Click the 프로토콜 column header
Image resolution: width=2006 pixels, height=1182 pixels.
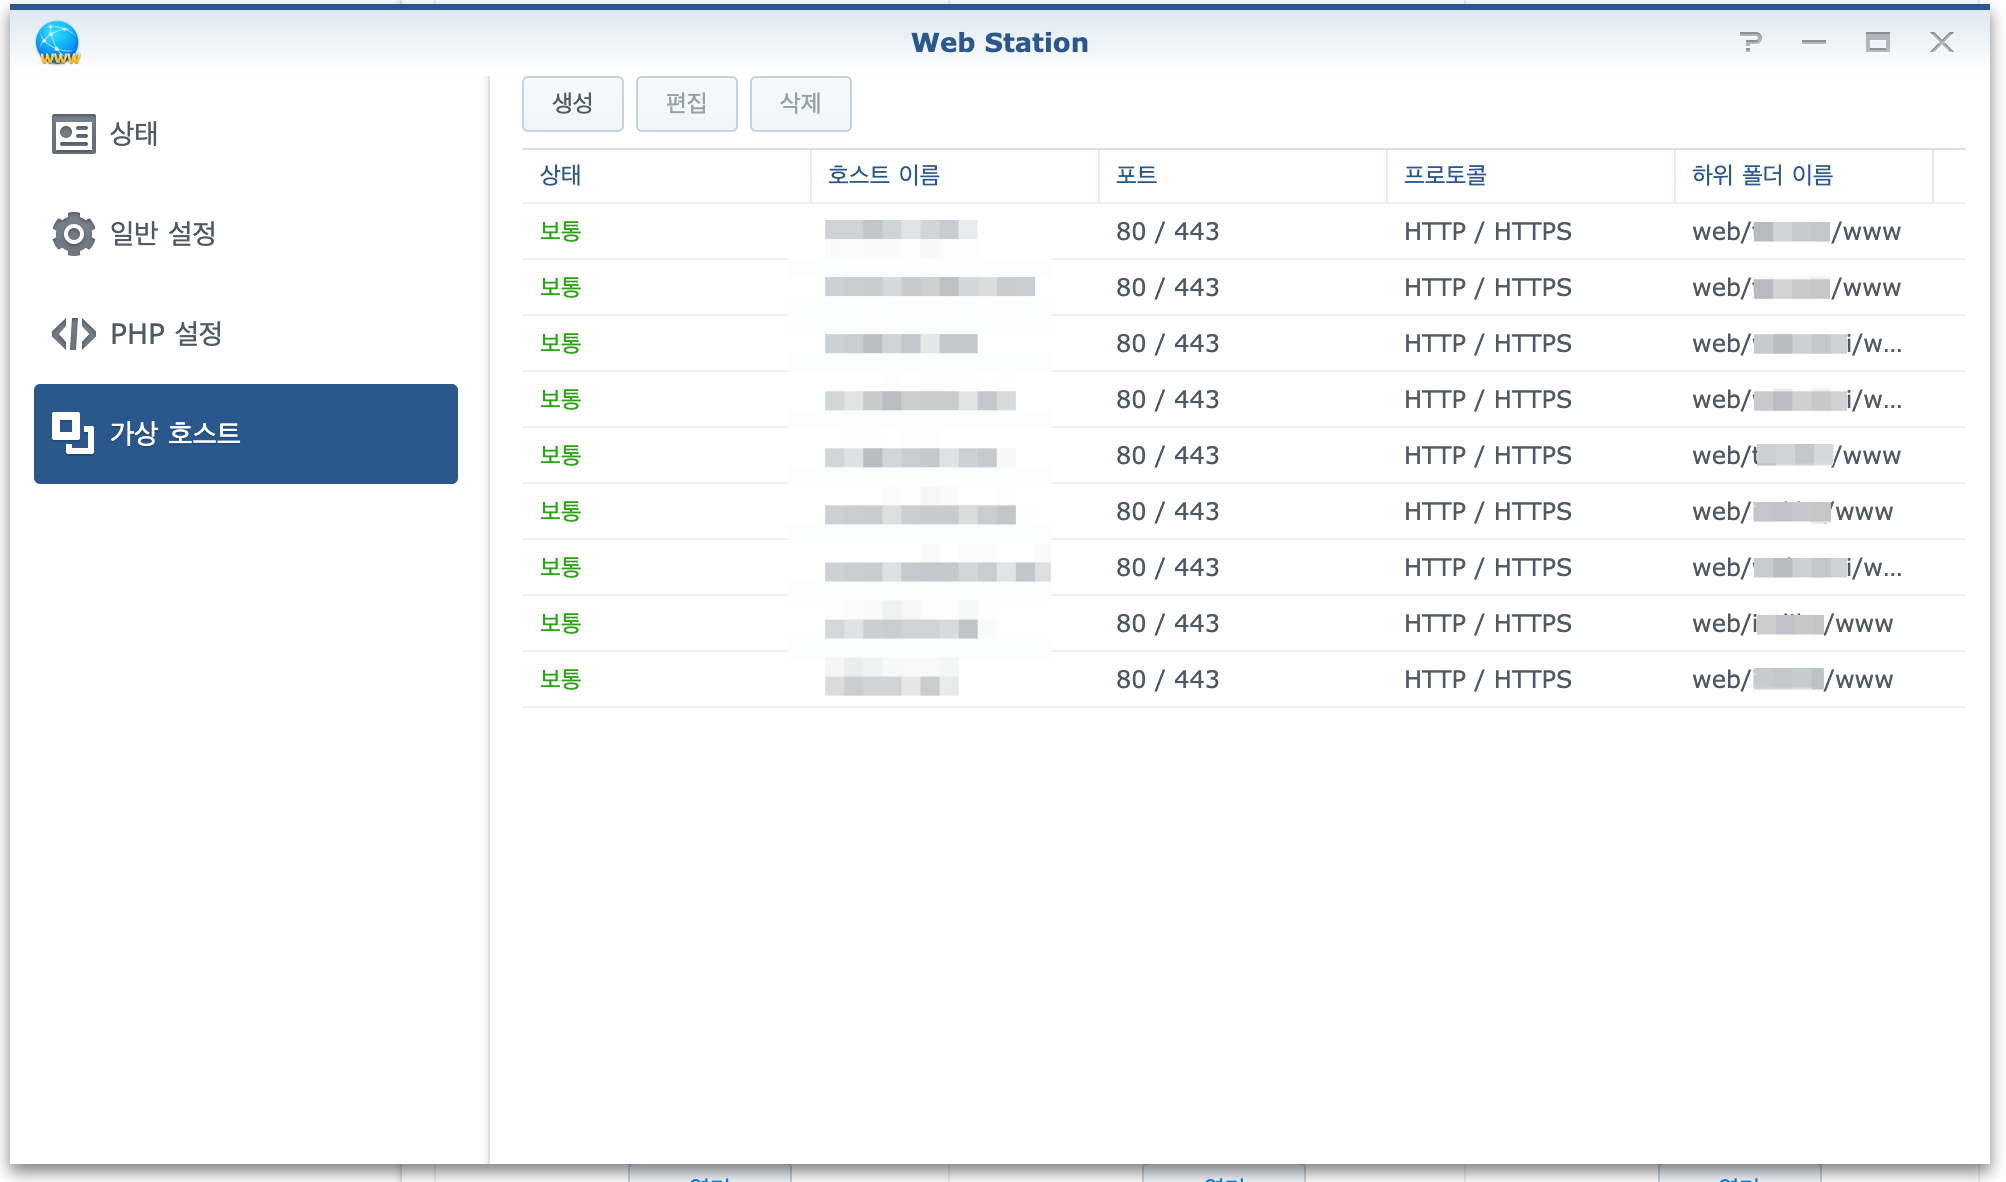click(1445, 176)
